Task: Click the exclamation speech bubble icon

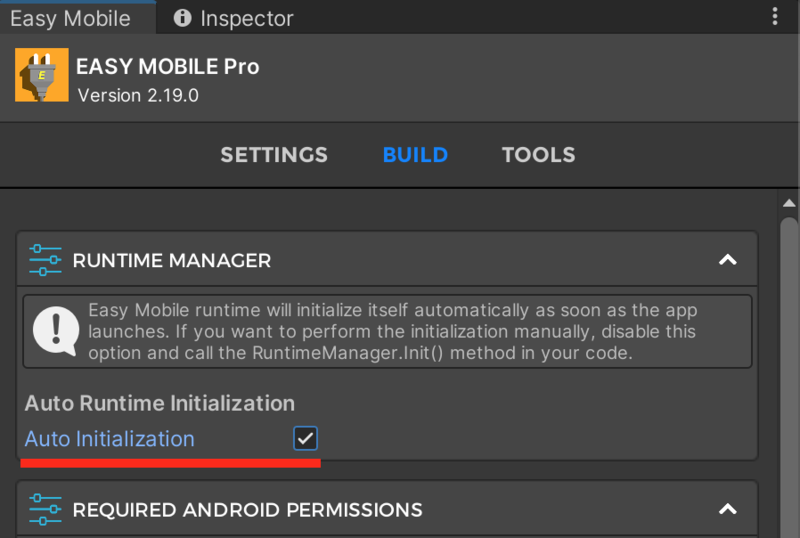Action: tap(56, 331)
